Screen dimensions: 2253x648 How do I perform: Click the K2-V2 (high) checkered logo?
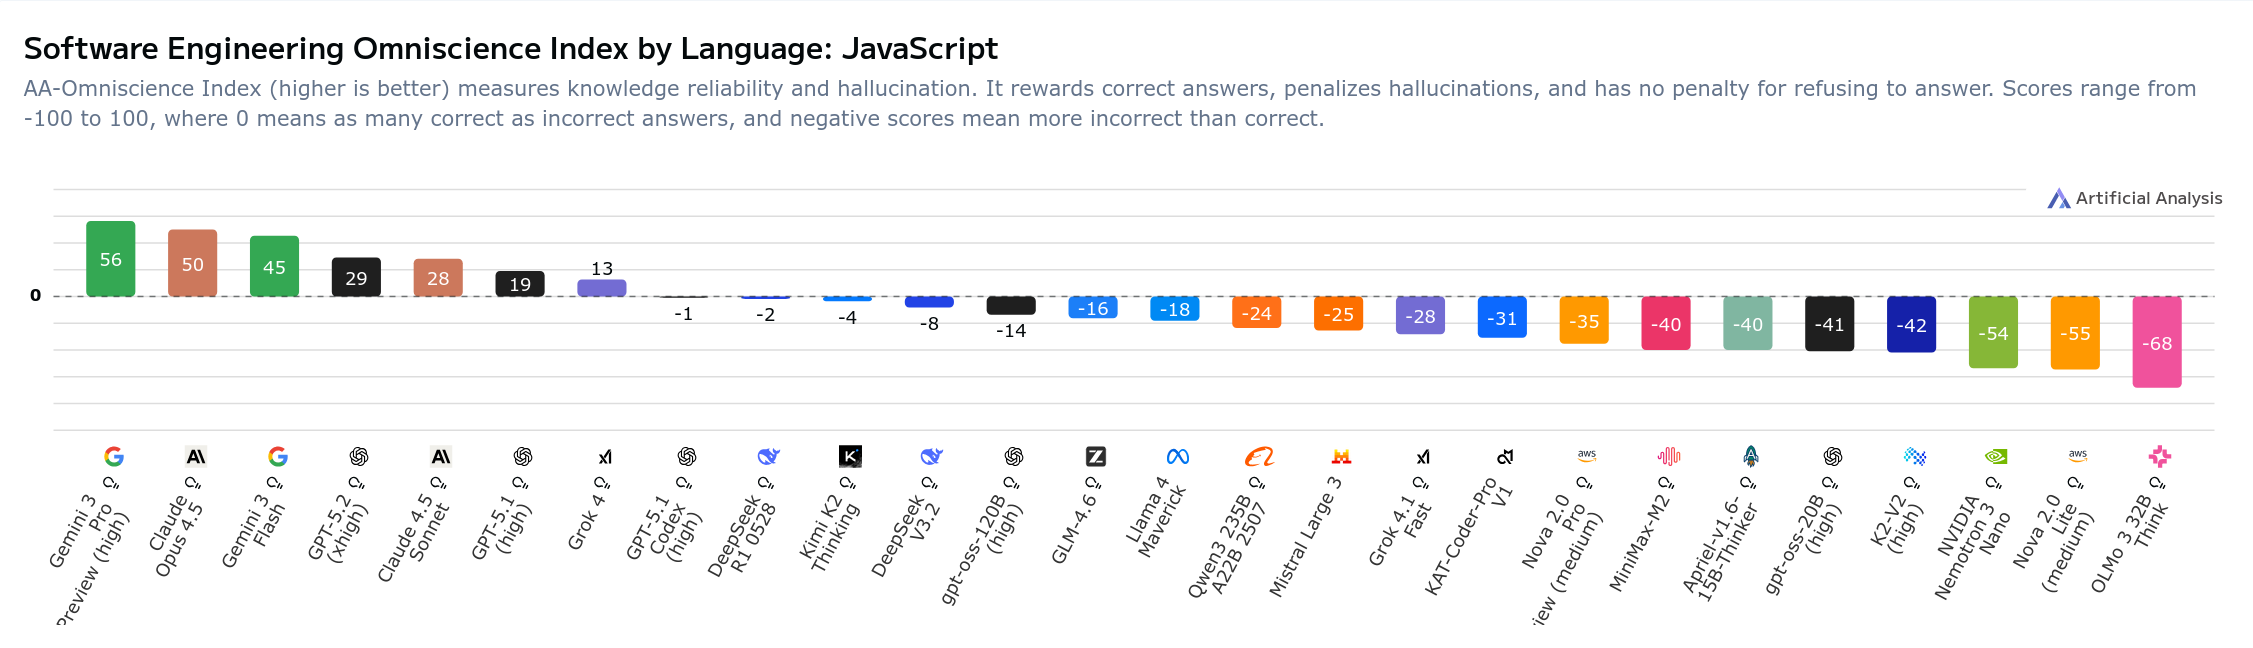[1914, 457]
